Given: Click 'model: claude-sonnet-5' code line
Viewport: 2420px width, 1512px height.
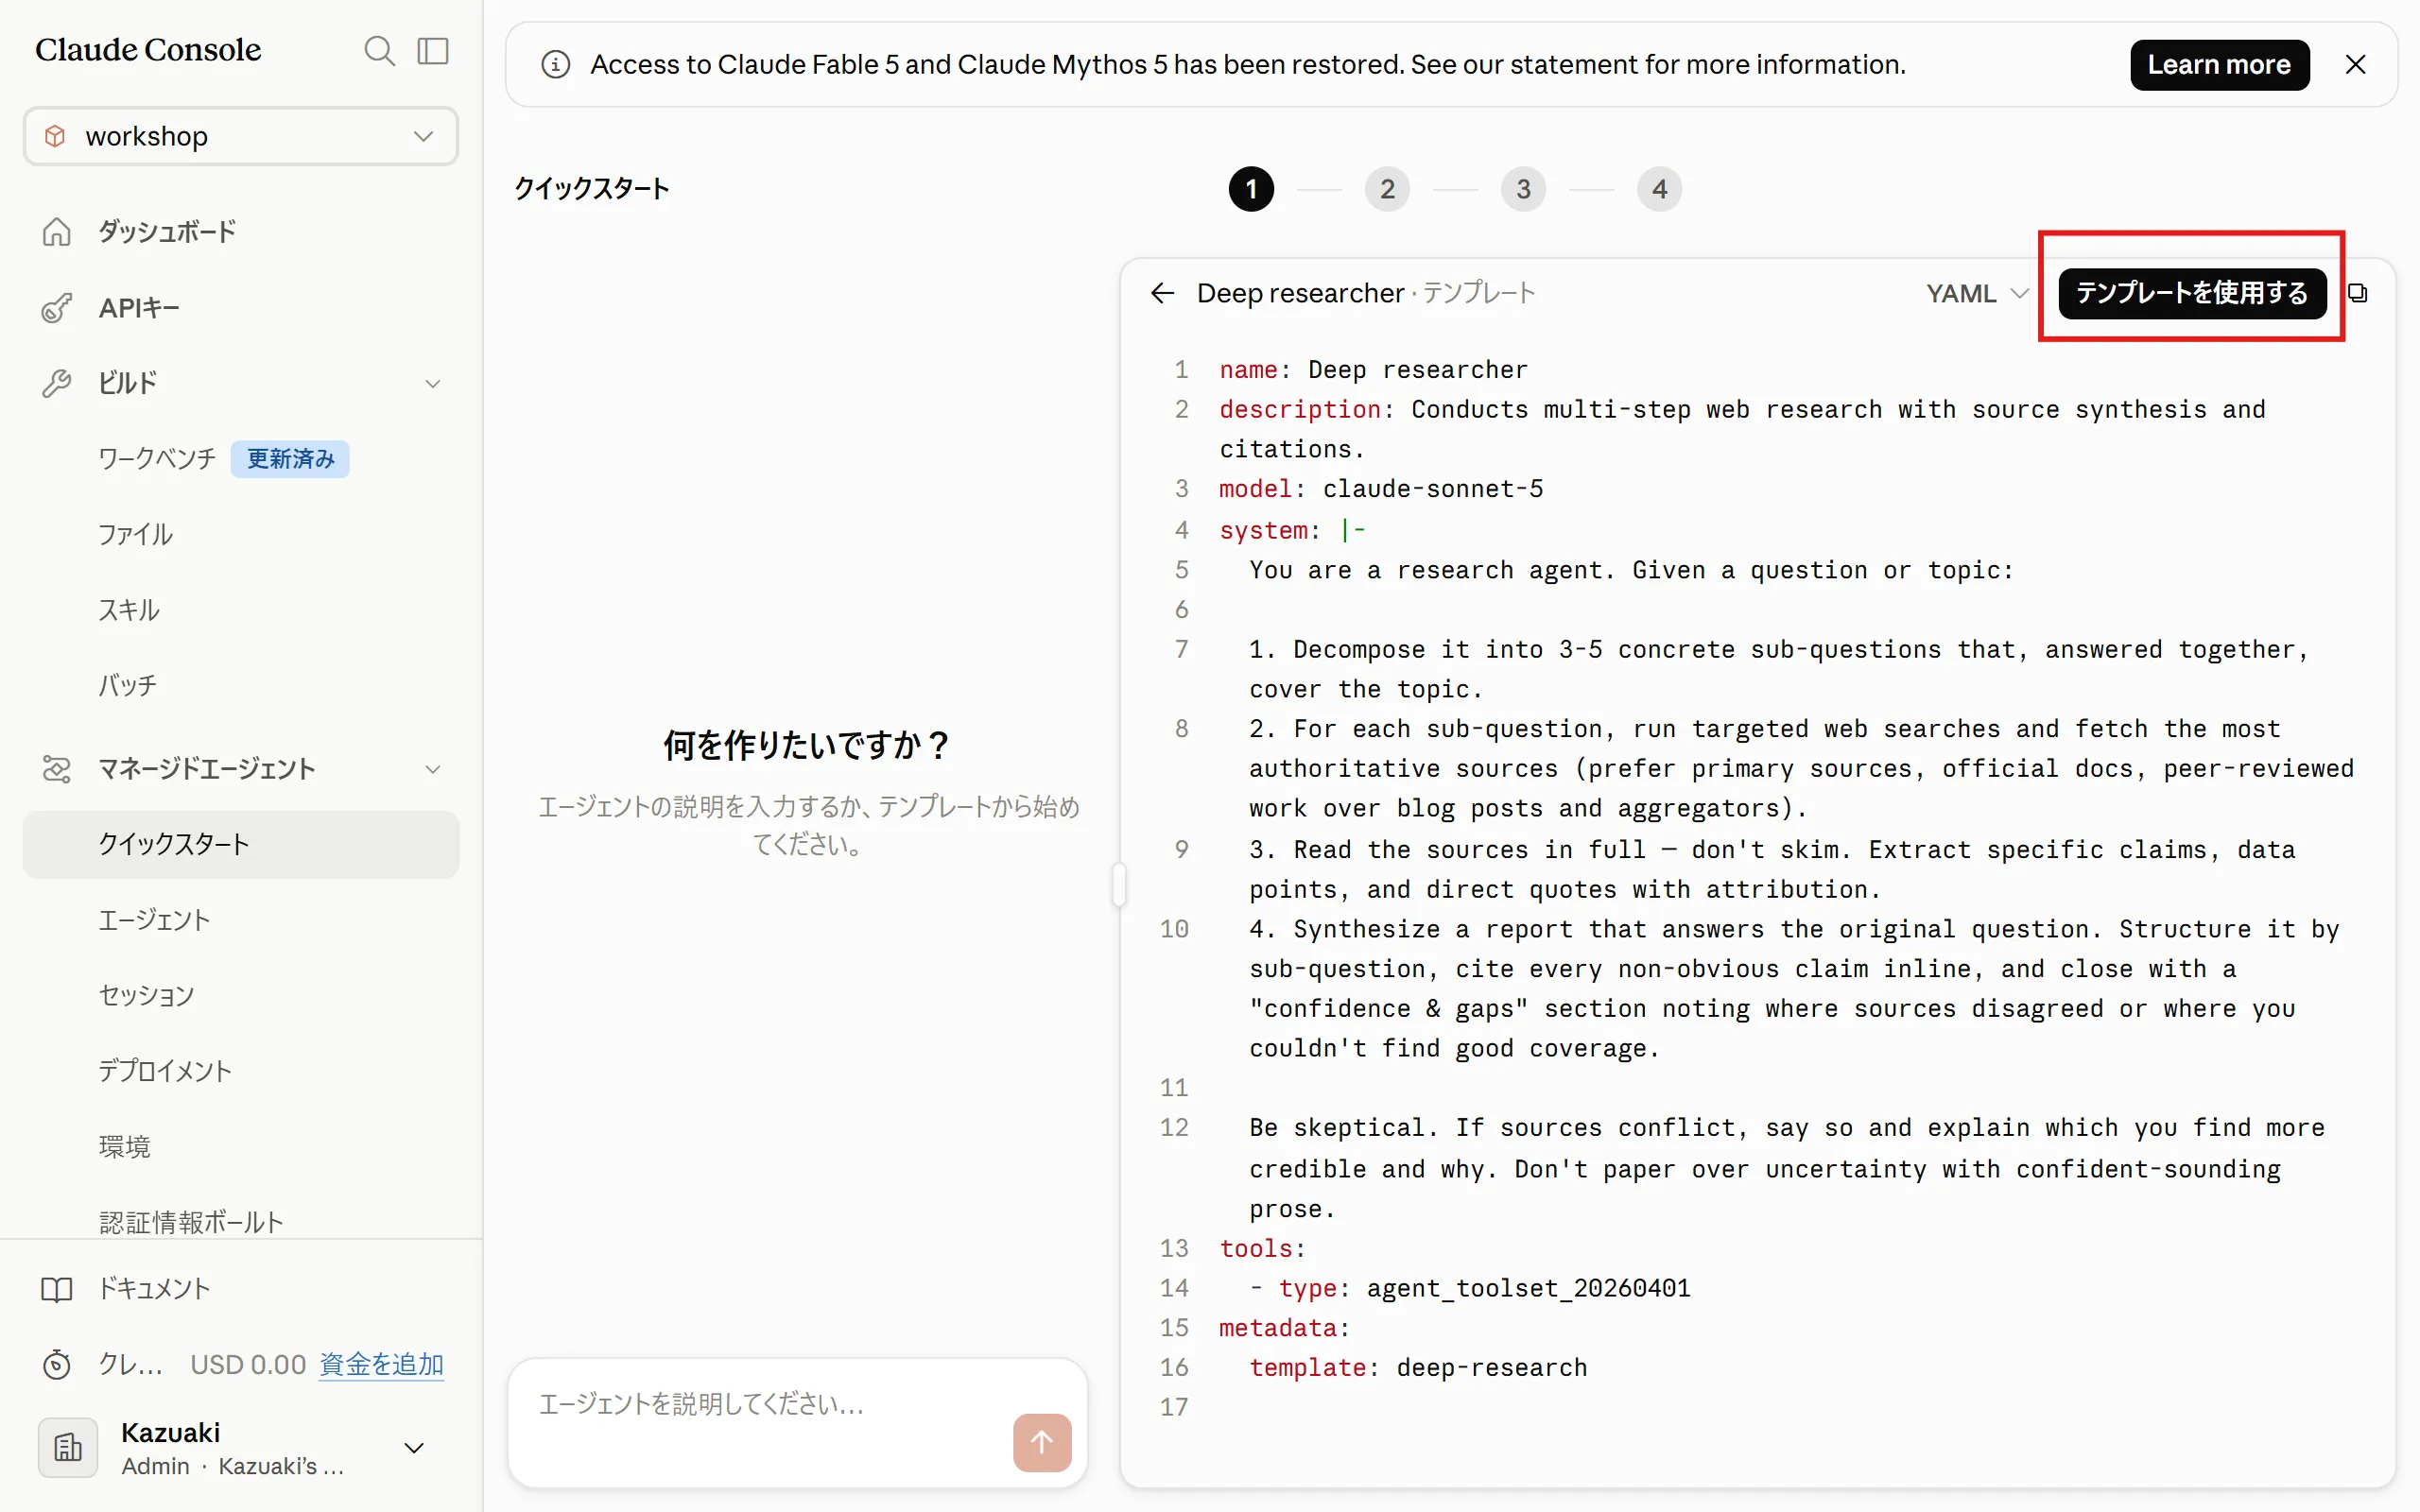Looking at the screenshot, I should [1381, 489].
